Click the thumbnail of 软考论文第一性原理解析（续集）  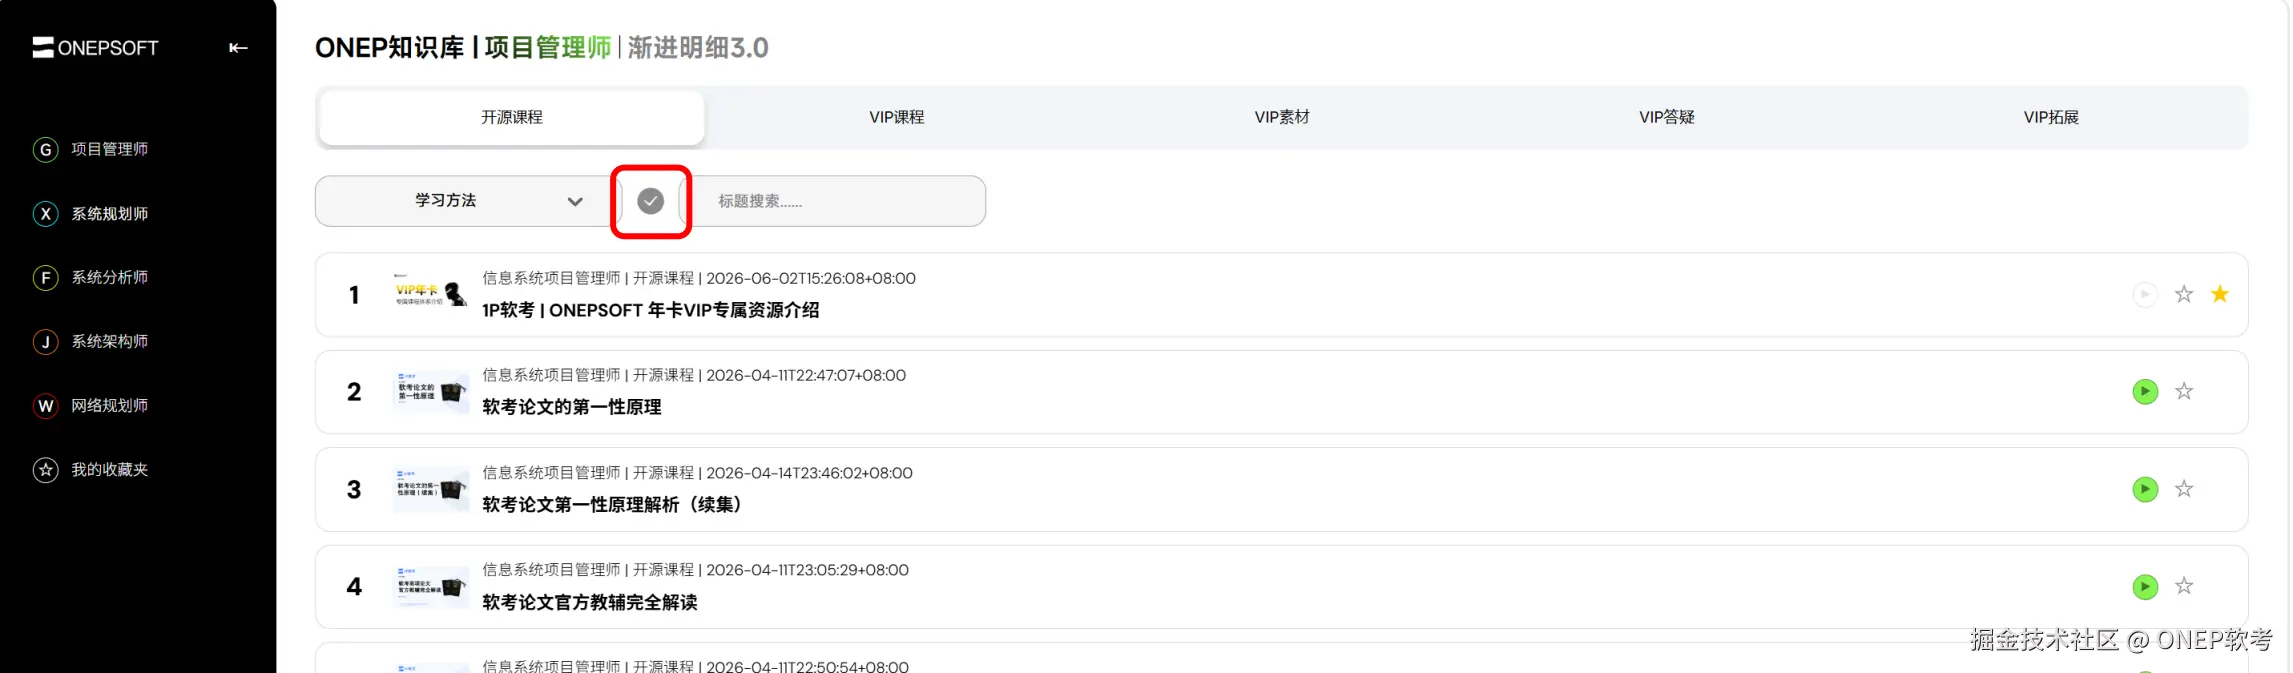(430, 488)
